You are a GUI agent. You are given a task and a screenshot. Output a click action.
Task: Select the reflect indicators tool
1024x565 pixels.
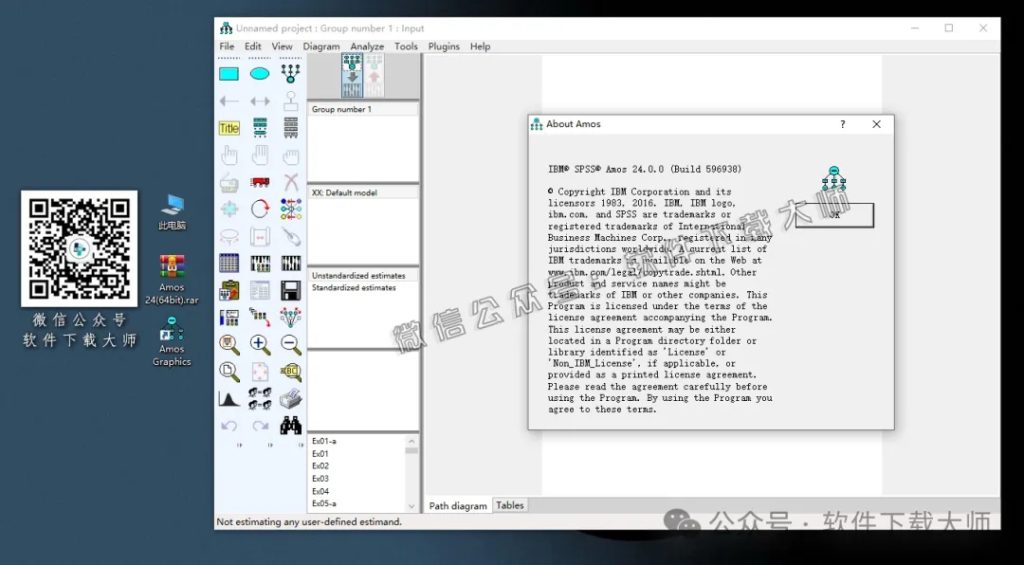pyautogui.click(x=291, y=209)
